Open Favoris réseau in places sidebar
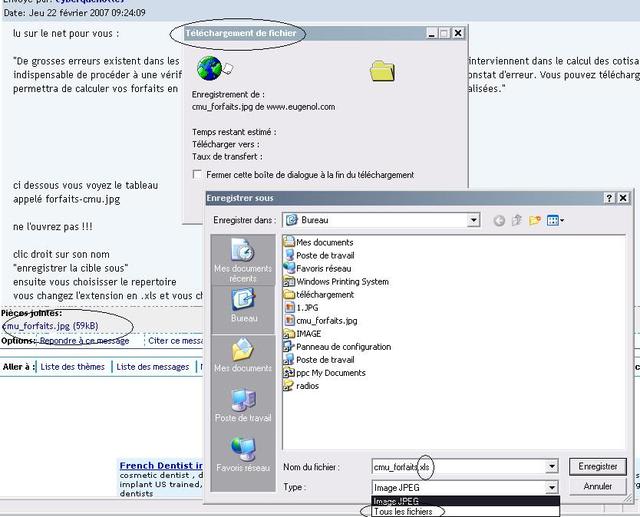This screenshot has width=640, height=517. [243, 455]
